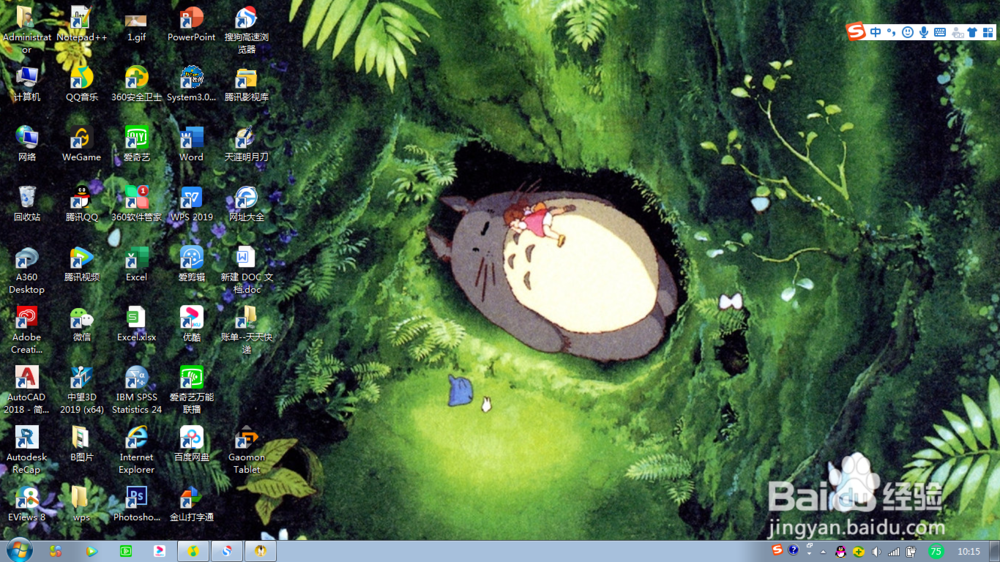
Task: Select the Excel.xlsx file icon
Action: point(136,324)
